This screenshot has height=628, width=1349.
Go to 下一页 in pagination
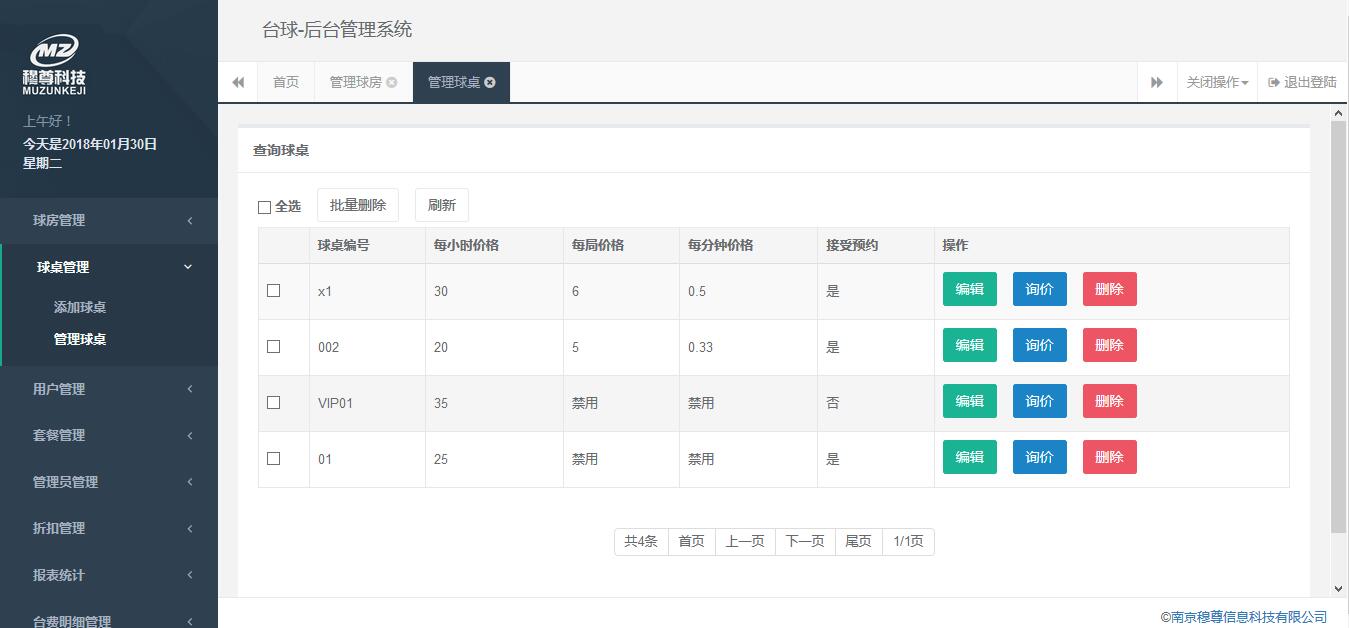tap(804, 542)
